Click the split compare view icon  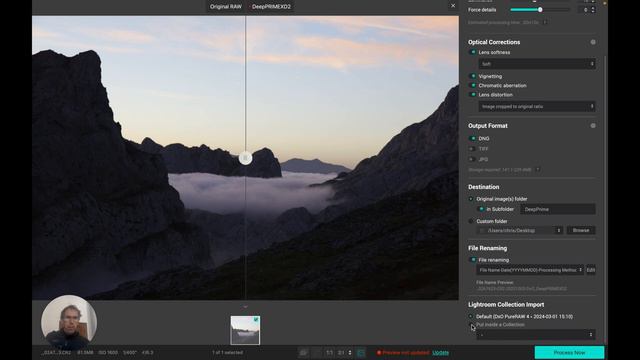[x=361, y=353]
